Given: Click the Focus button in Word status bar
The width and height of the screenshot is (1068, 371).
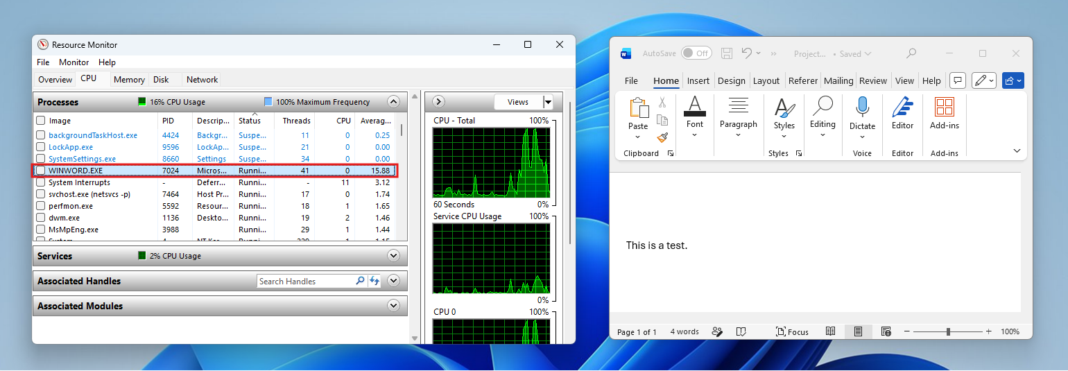Looking at the screenshot, I should (792, 332).
